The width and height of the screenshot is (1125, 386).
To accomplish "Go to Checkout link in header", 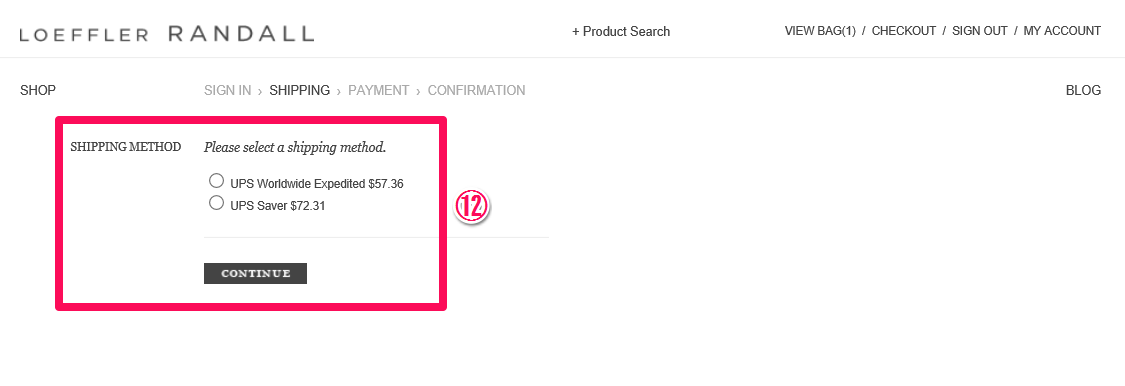I will click(x=903, y=31).
